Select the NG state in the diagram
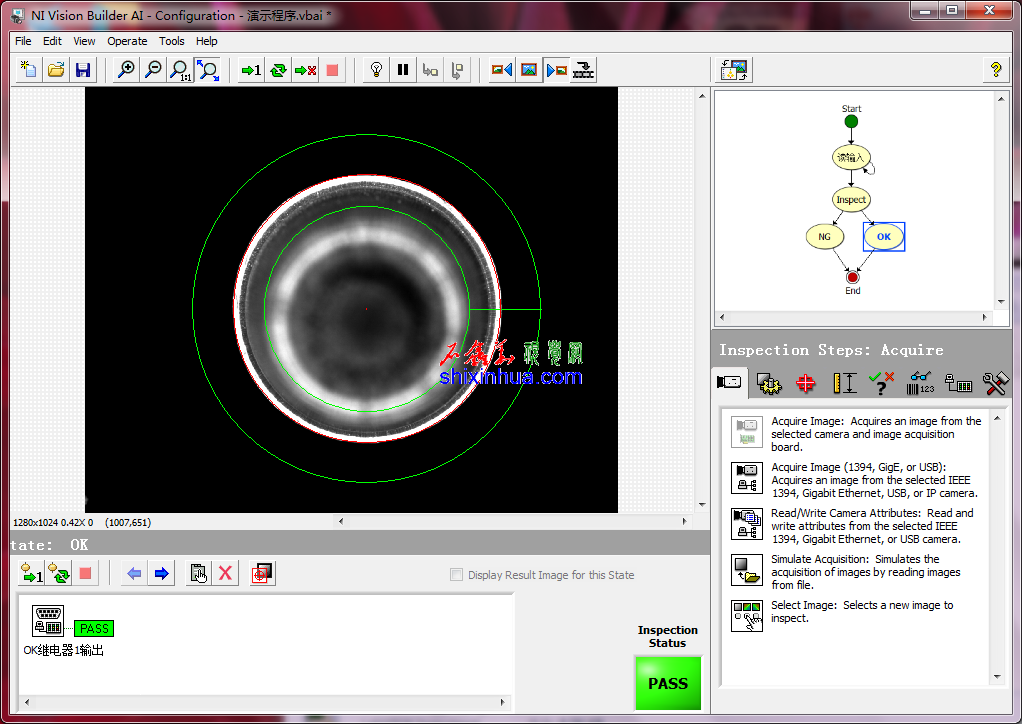The image size is (1022, 724). tap(824, 237)
